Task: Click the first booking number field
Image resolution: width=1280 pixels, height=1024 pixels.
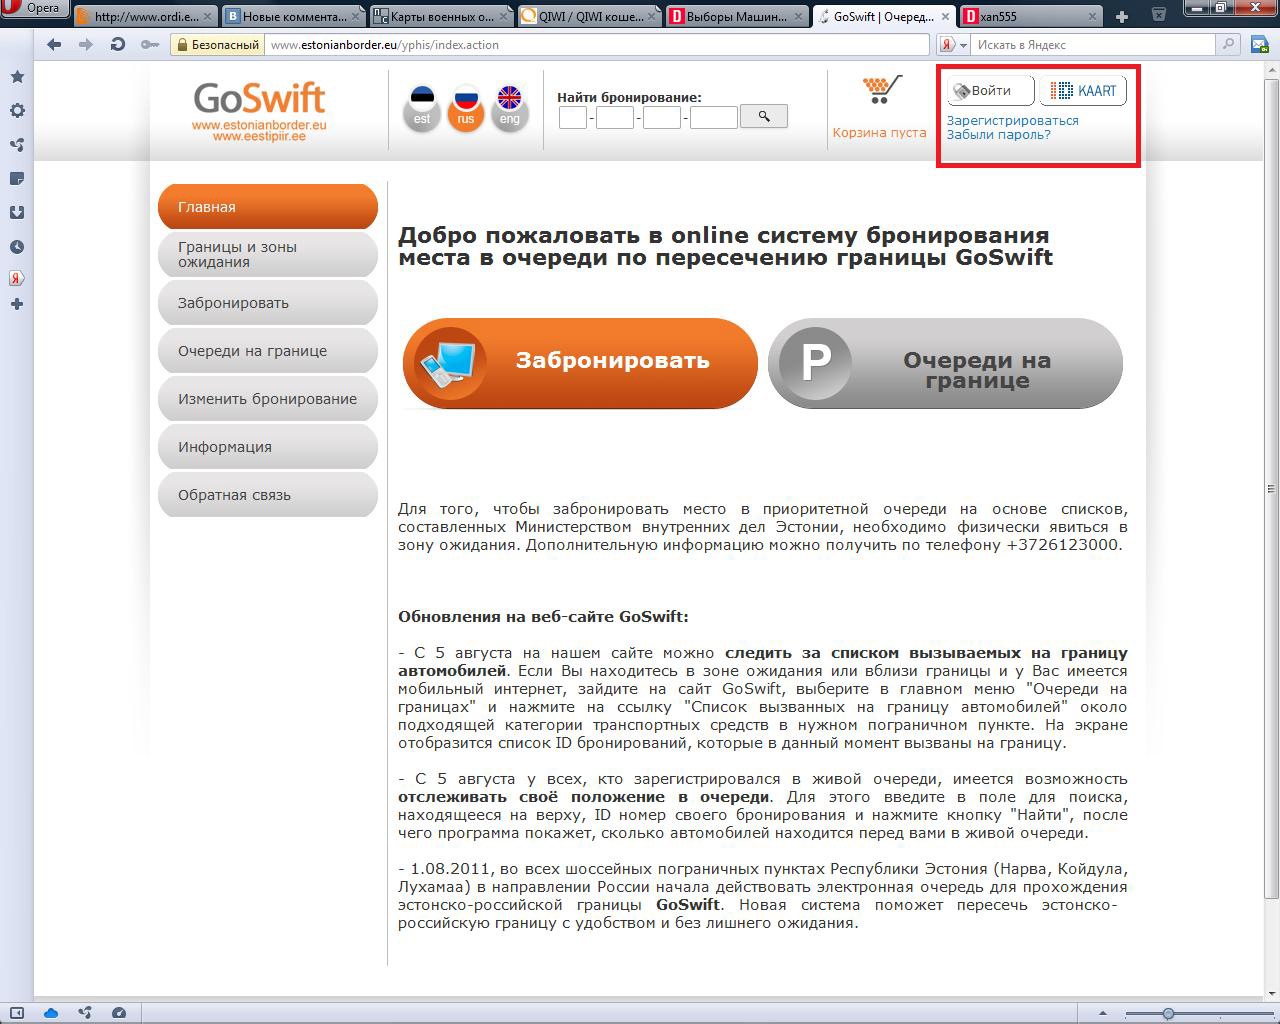Action: click(573, 118)
